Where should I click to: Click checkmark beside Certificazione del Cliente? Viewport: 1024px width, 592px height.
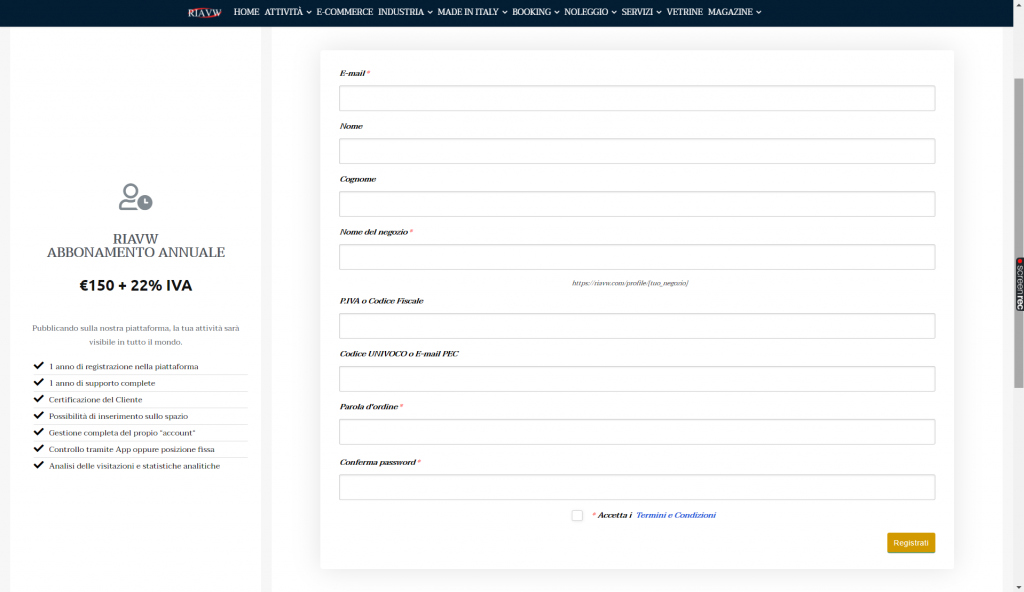[x=39, y=399]
